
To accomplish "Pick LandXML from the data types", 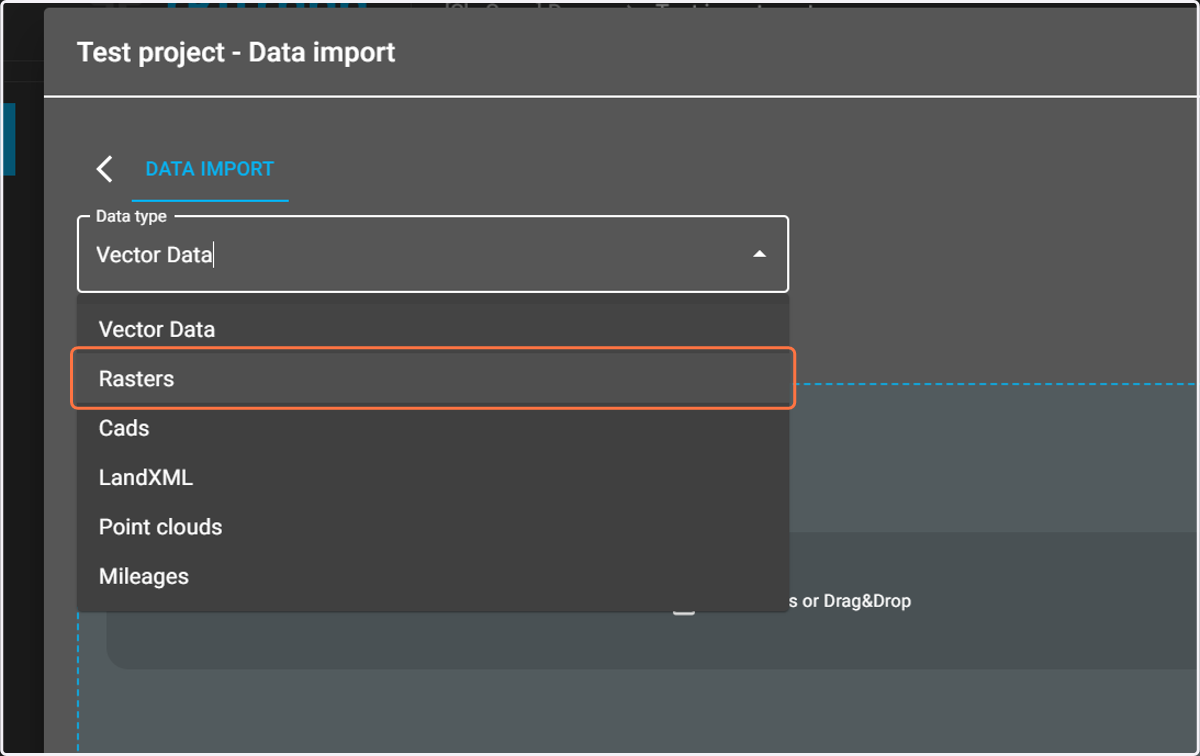I will (x=433, y=477).
